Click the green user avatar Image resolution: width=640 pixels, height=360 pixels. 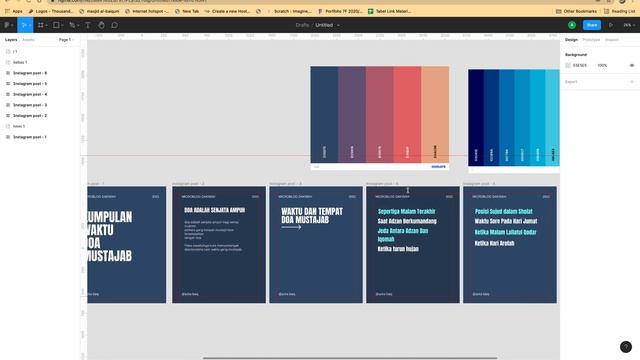click(x=572, y=25)
